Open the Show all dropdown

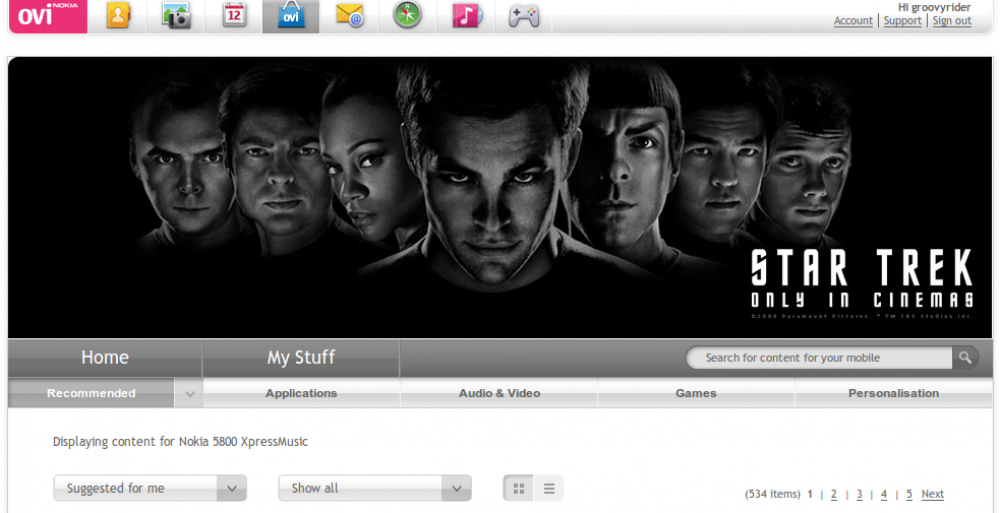[375, 488]
